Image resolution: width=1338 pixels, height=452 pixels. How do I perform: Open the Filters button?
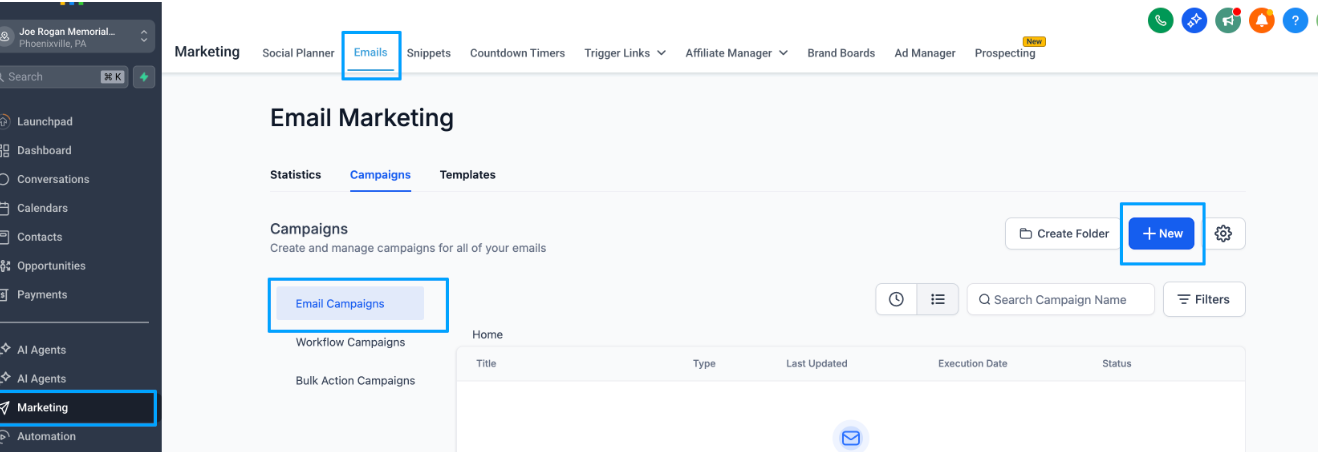click(x=1203, y=299)
